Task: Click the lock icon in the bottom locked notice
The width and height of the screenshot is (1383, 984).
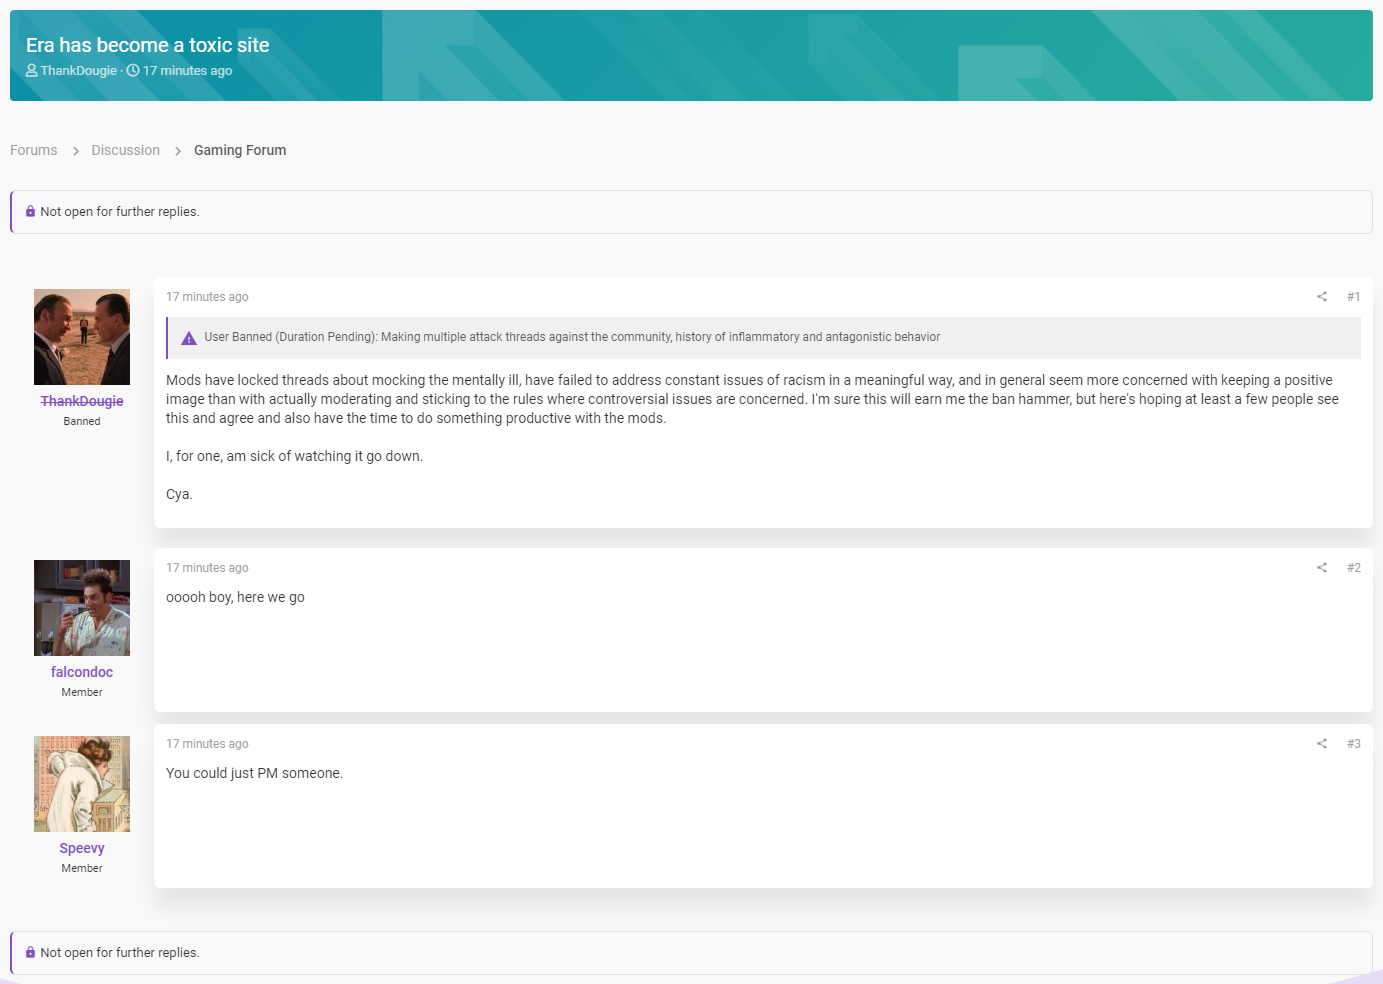Action: 30,953
